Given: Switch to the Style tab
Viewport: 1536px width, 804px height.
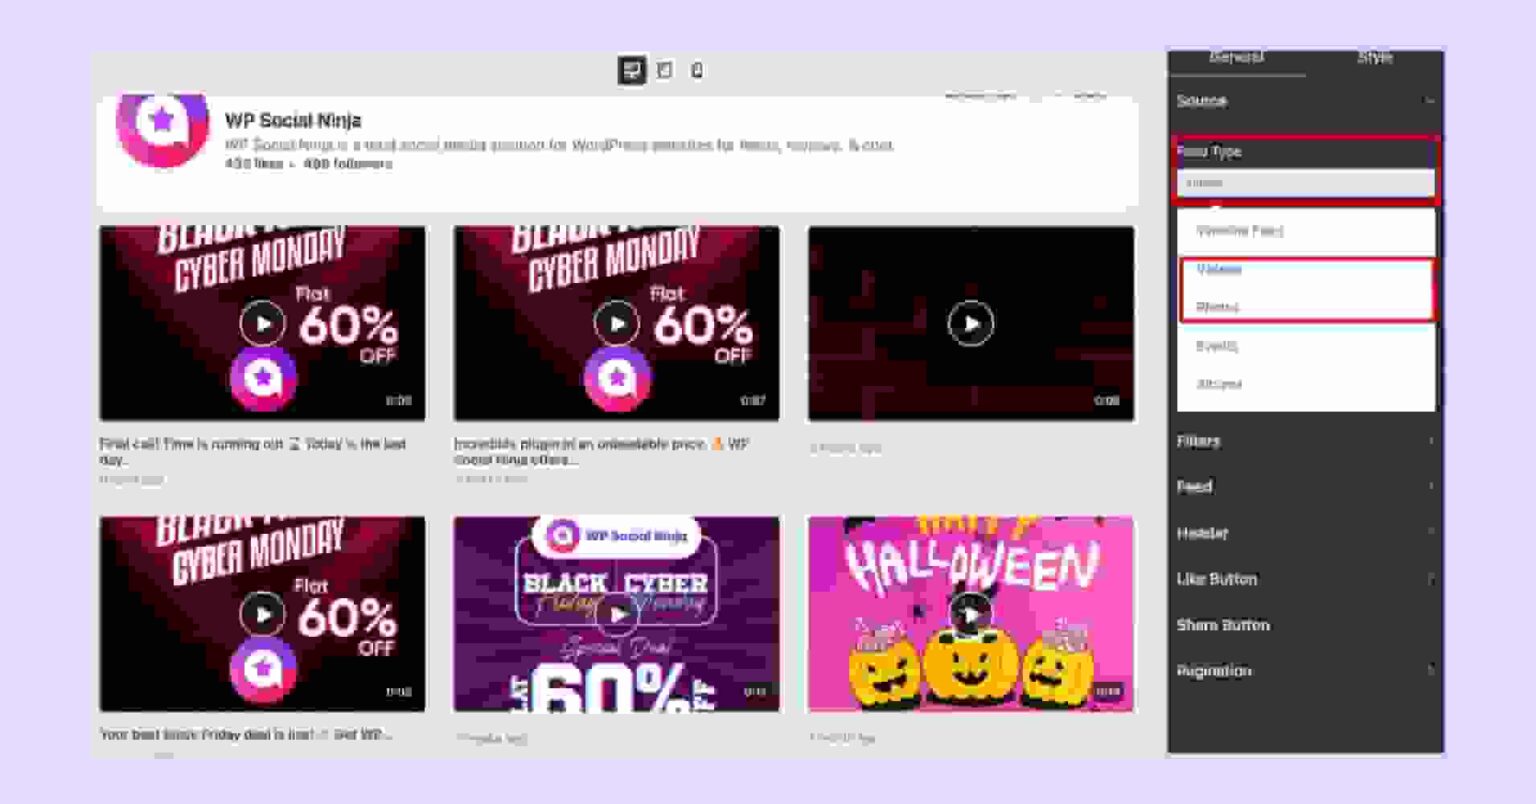Looking at the screenshot, I should (1374, 57).
